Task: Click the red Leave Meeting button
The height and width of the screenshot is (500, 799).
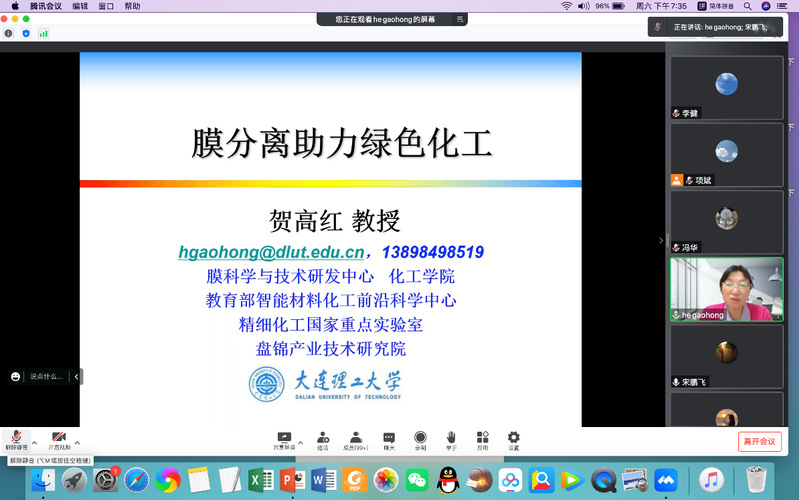Action: coord(759,441)
